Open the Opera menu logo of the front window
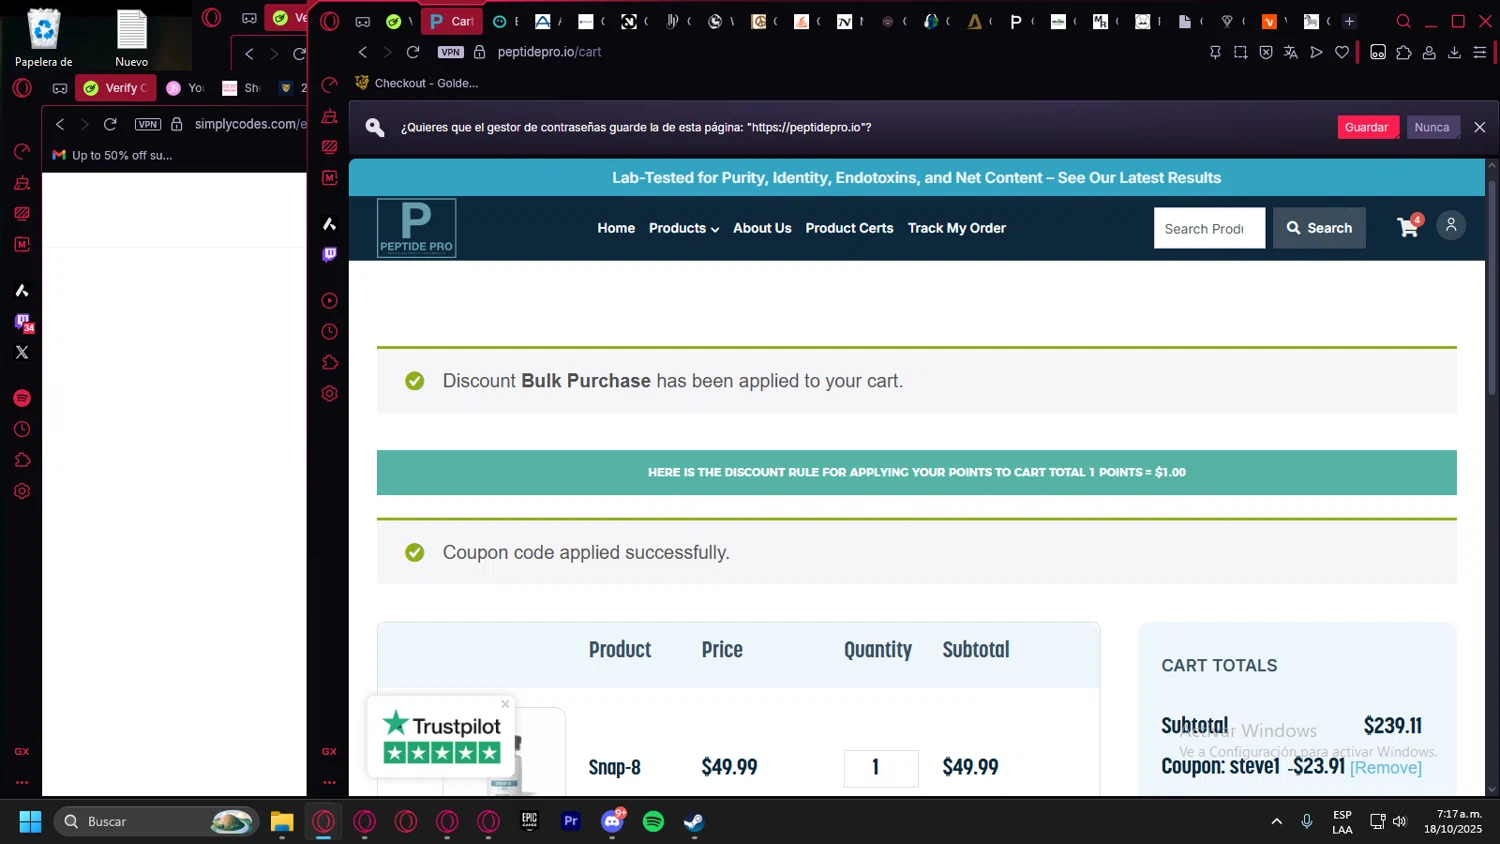1500x844 pixels. [x=330, y=21]
